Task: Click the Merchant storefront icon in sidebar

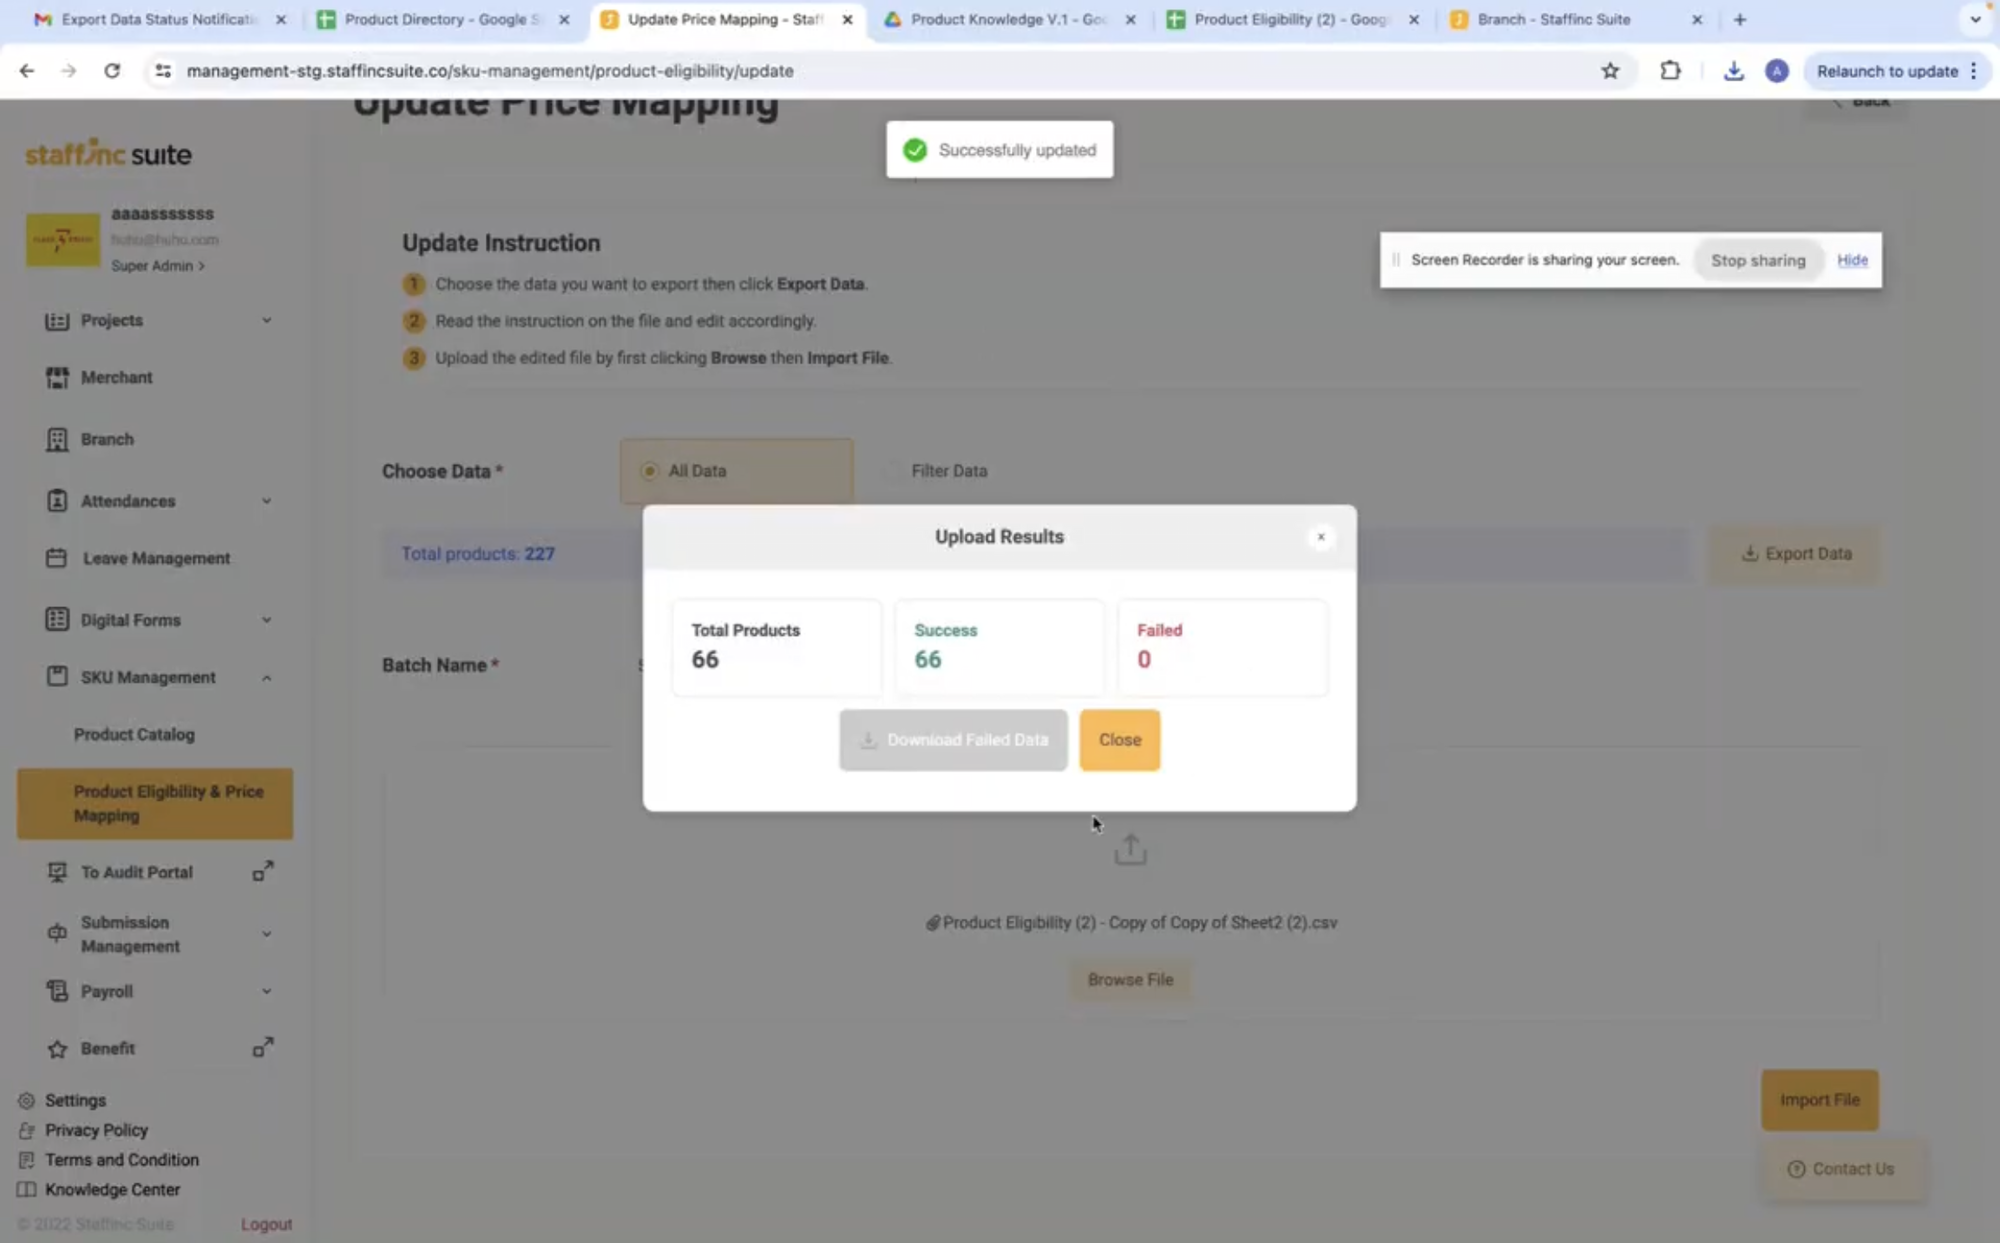Action: click(57, 377)
